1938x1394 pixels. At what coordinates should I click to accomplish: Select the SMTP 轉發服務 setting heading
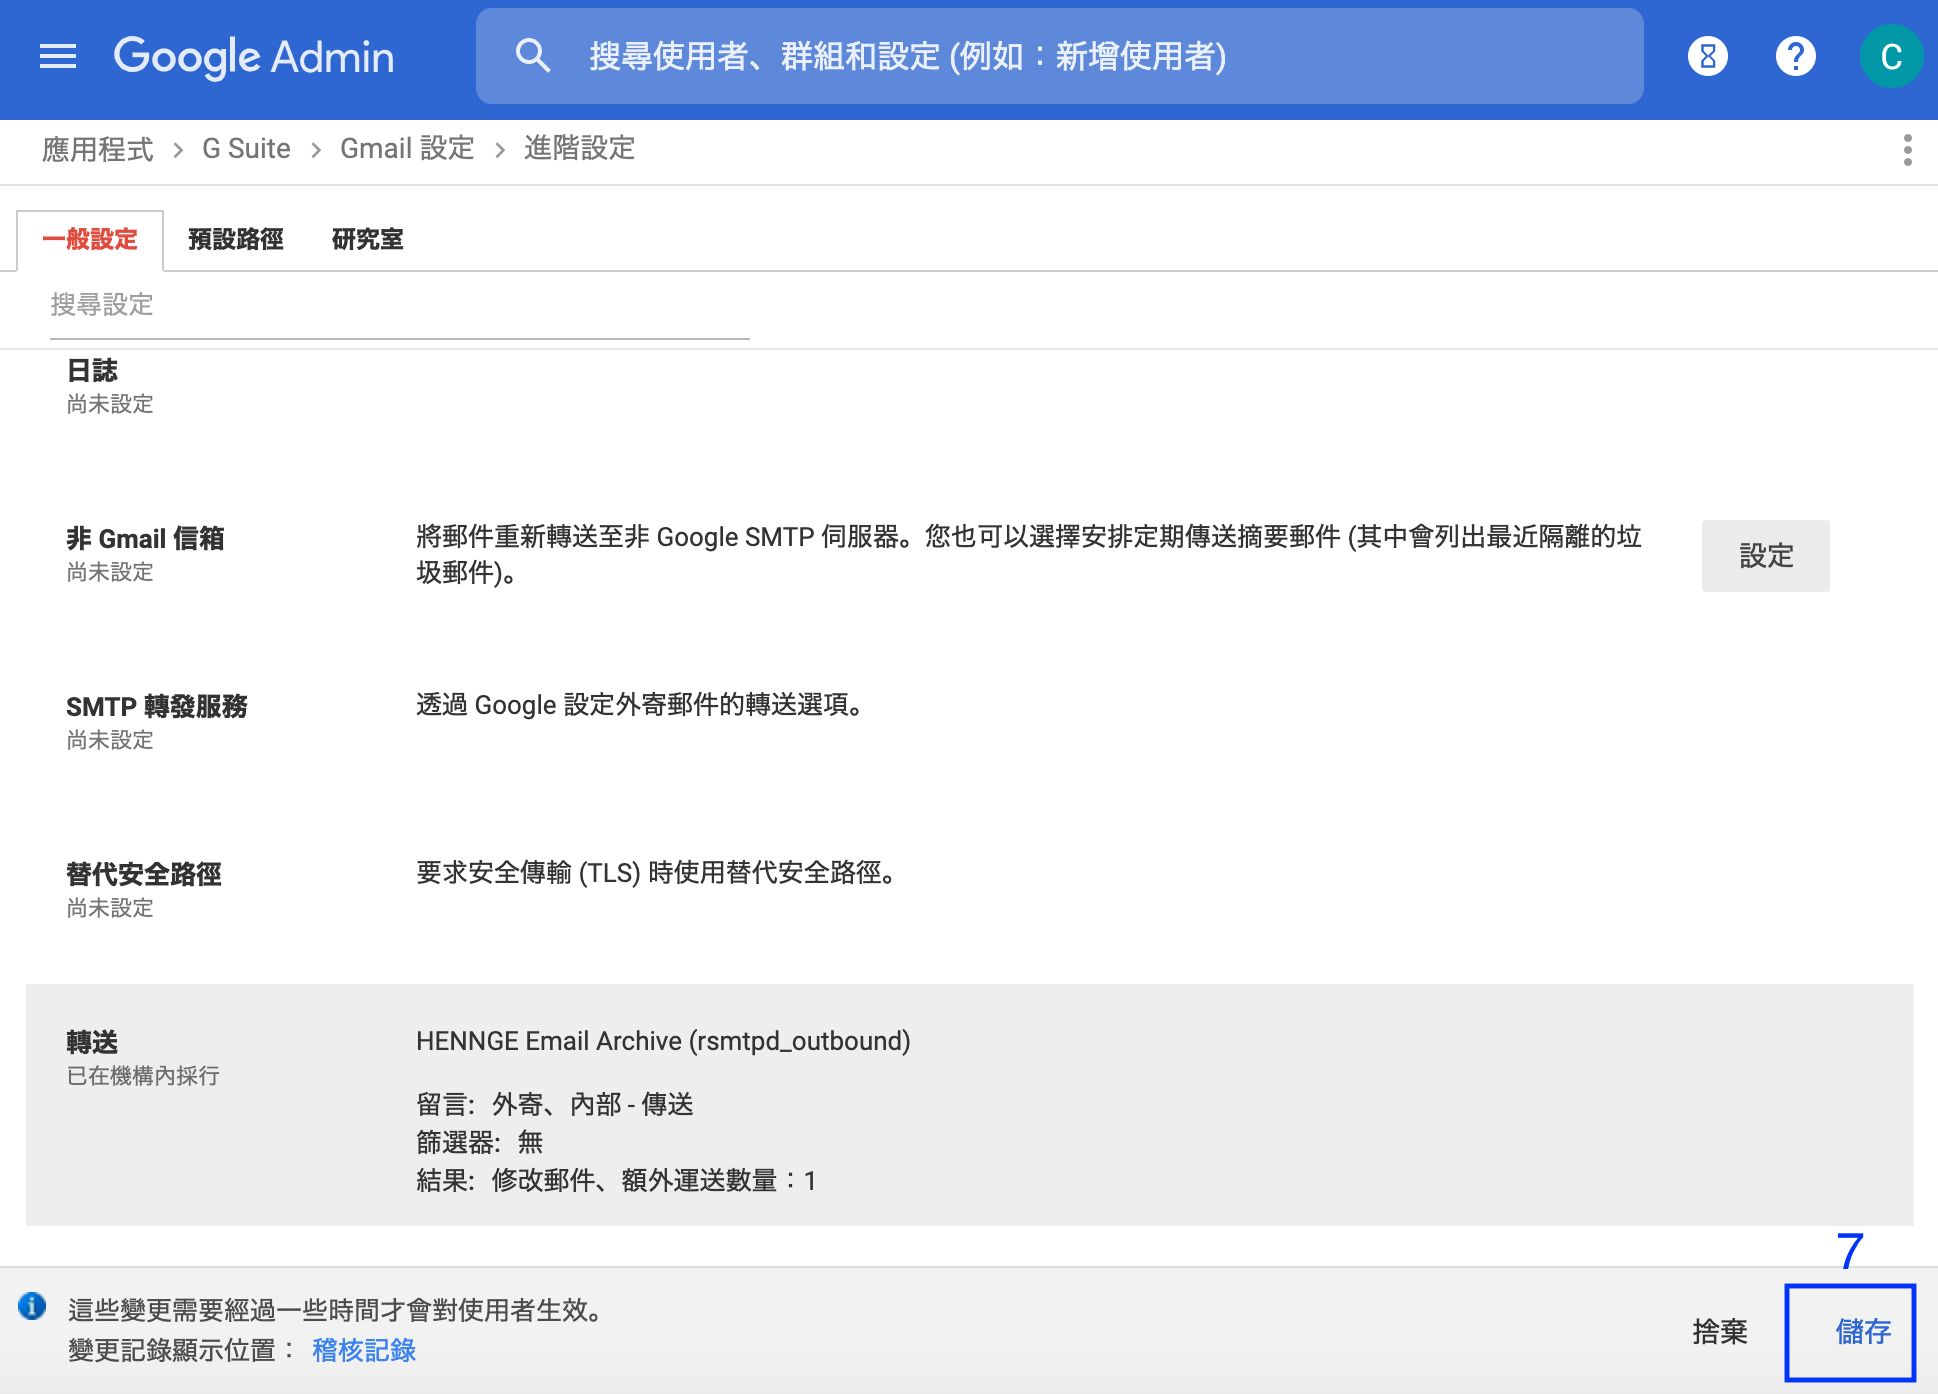click(x=157, y=707)
